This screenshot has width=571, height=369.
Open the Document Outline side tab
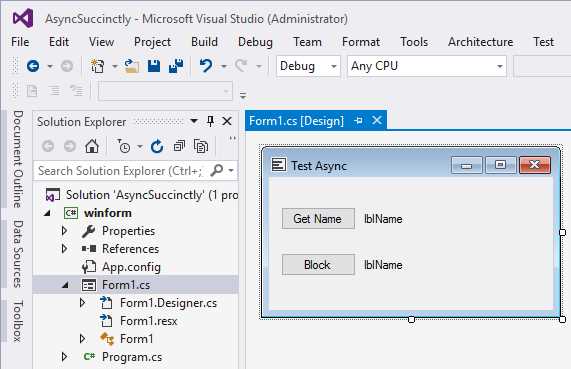pyautogui.click(x=17, y=159)
